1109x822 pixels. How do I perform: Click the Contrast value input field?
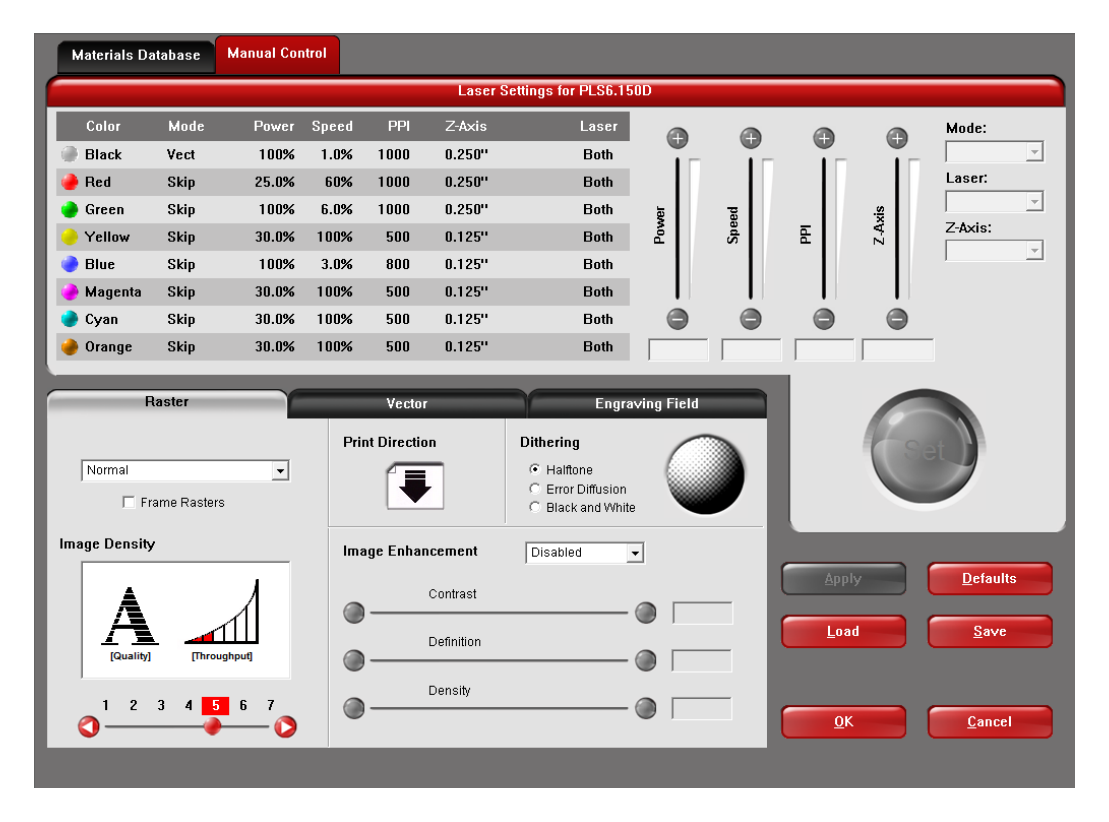click(x=702, y=613)
